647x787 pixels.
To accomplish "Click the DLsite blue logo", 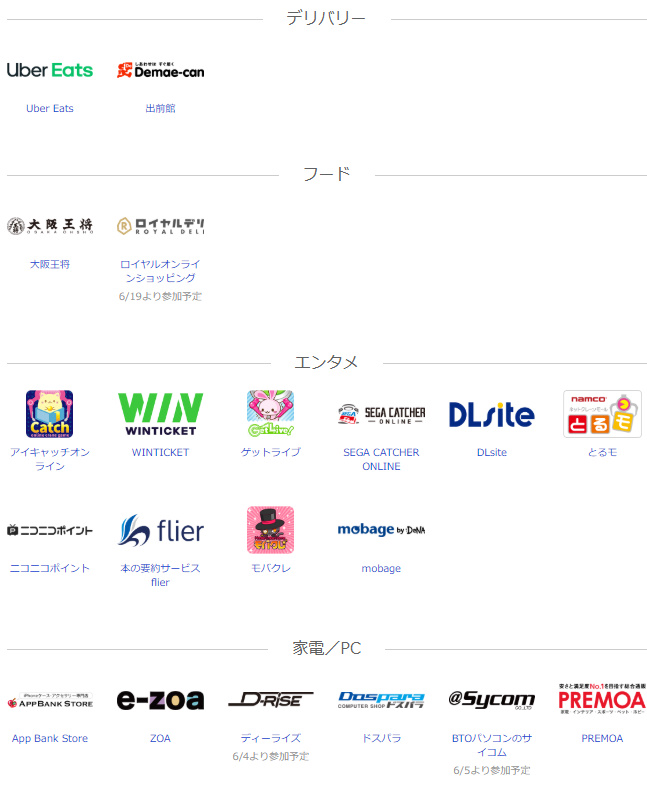I will pos(491,415).
